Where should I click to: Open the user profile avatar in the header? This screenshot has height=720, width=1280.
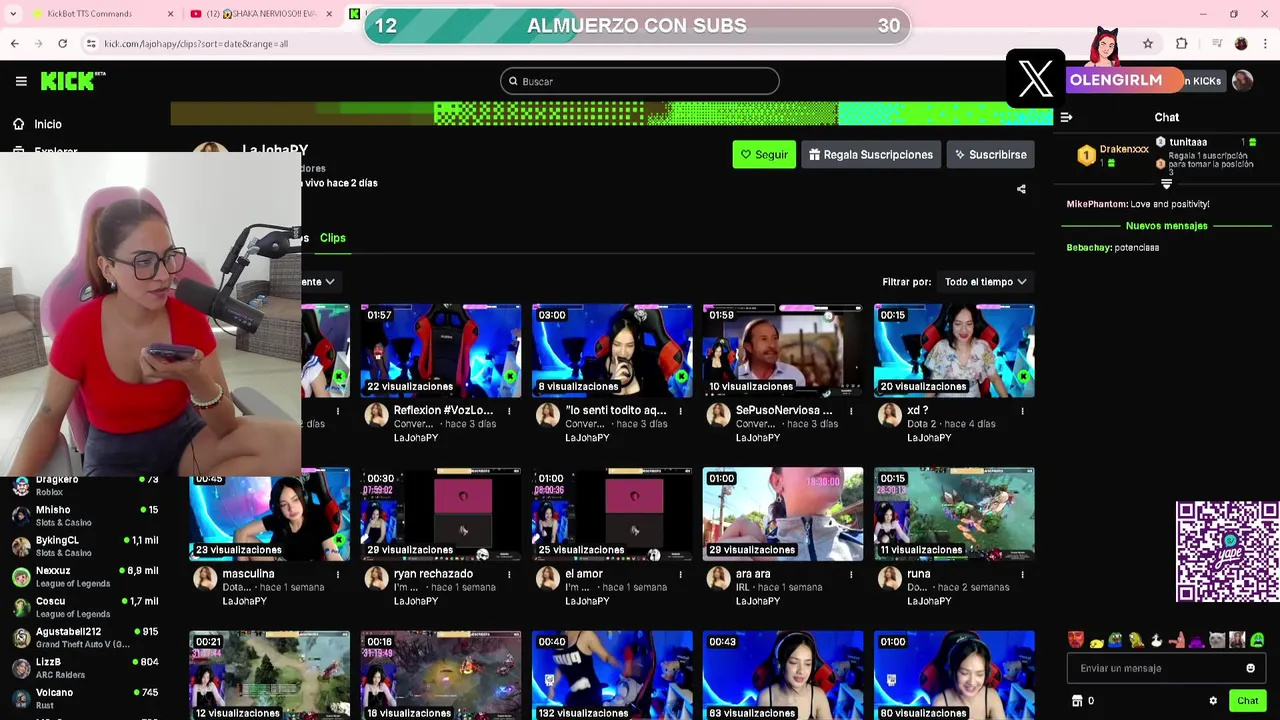coord(1242,81)
